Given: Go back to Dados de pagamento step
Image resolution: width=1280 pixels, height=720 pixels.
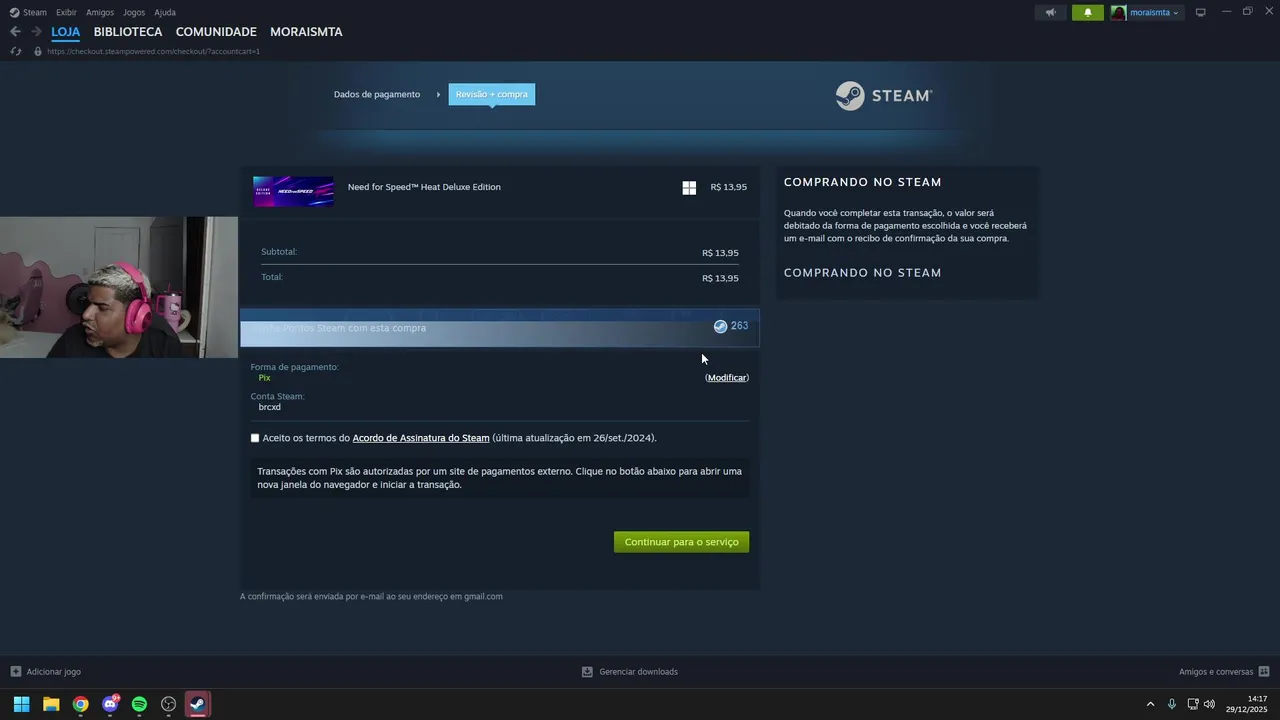Looking at the screenshot, I should (x=377, y=94).
